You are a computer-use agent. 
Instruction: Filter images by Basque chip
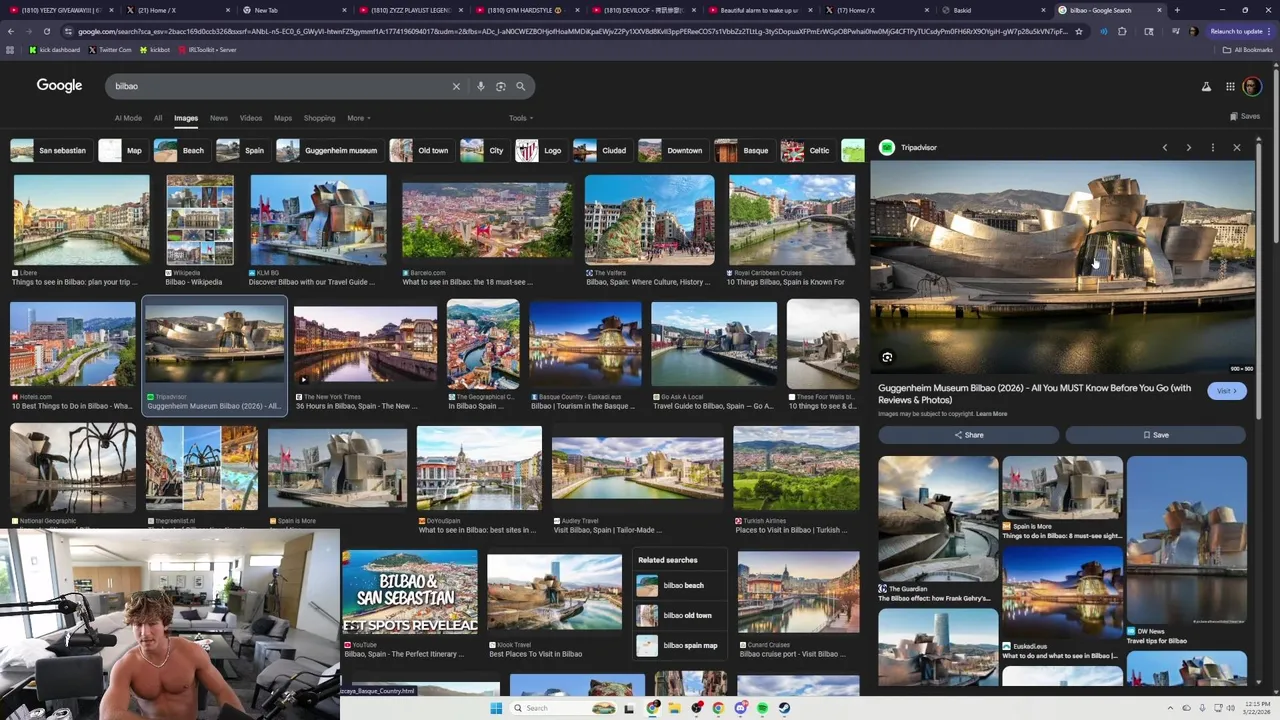pos(743,150)
